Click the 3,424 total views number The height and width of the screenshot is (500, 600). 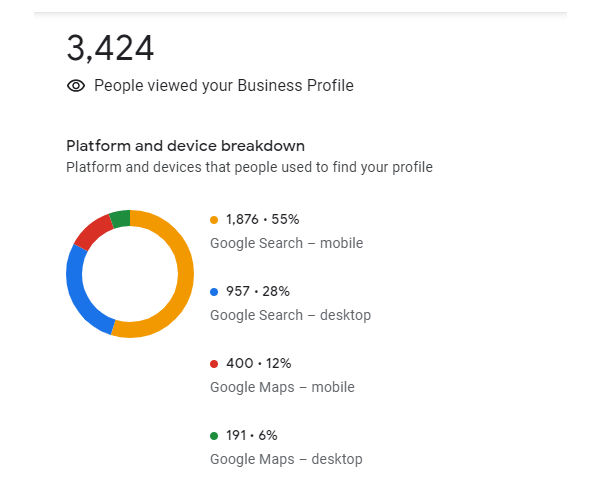110,48
